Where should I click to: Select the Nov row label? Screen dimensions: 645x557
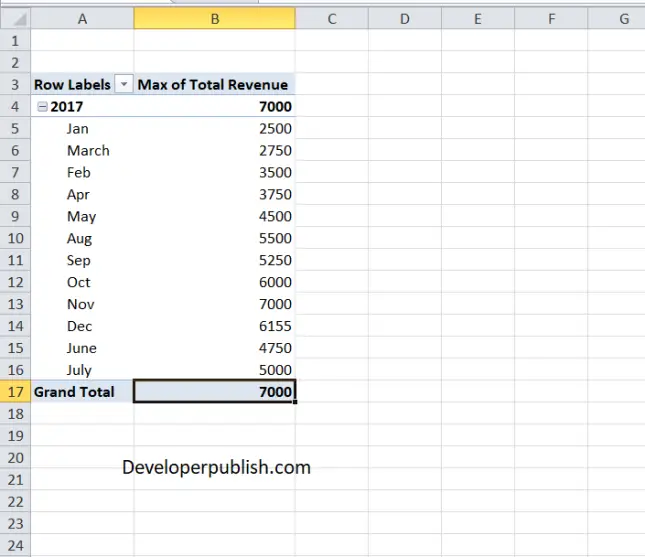pos(81,304)
